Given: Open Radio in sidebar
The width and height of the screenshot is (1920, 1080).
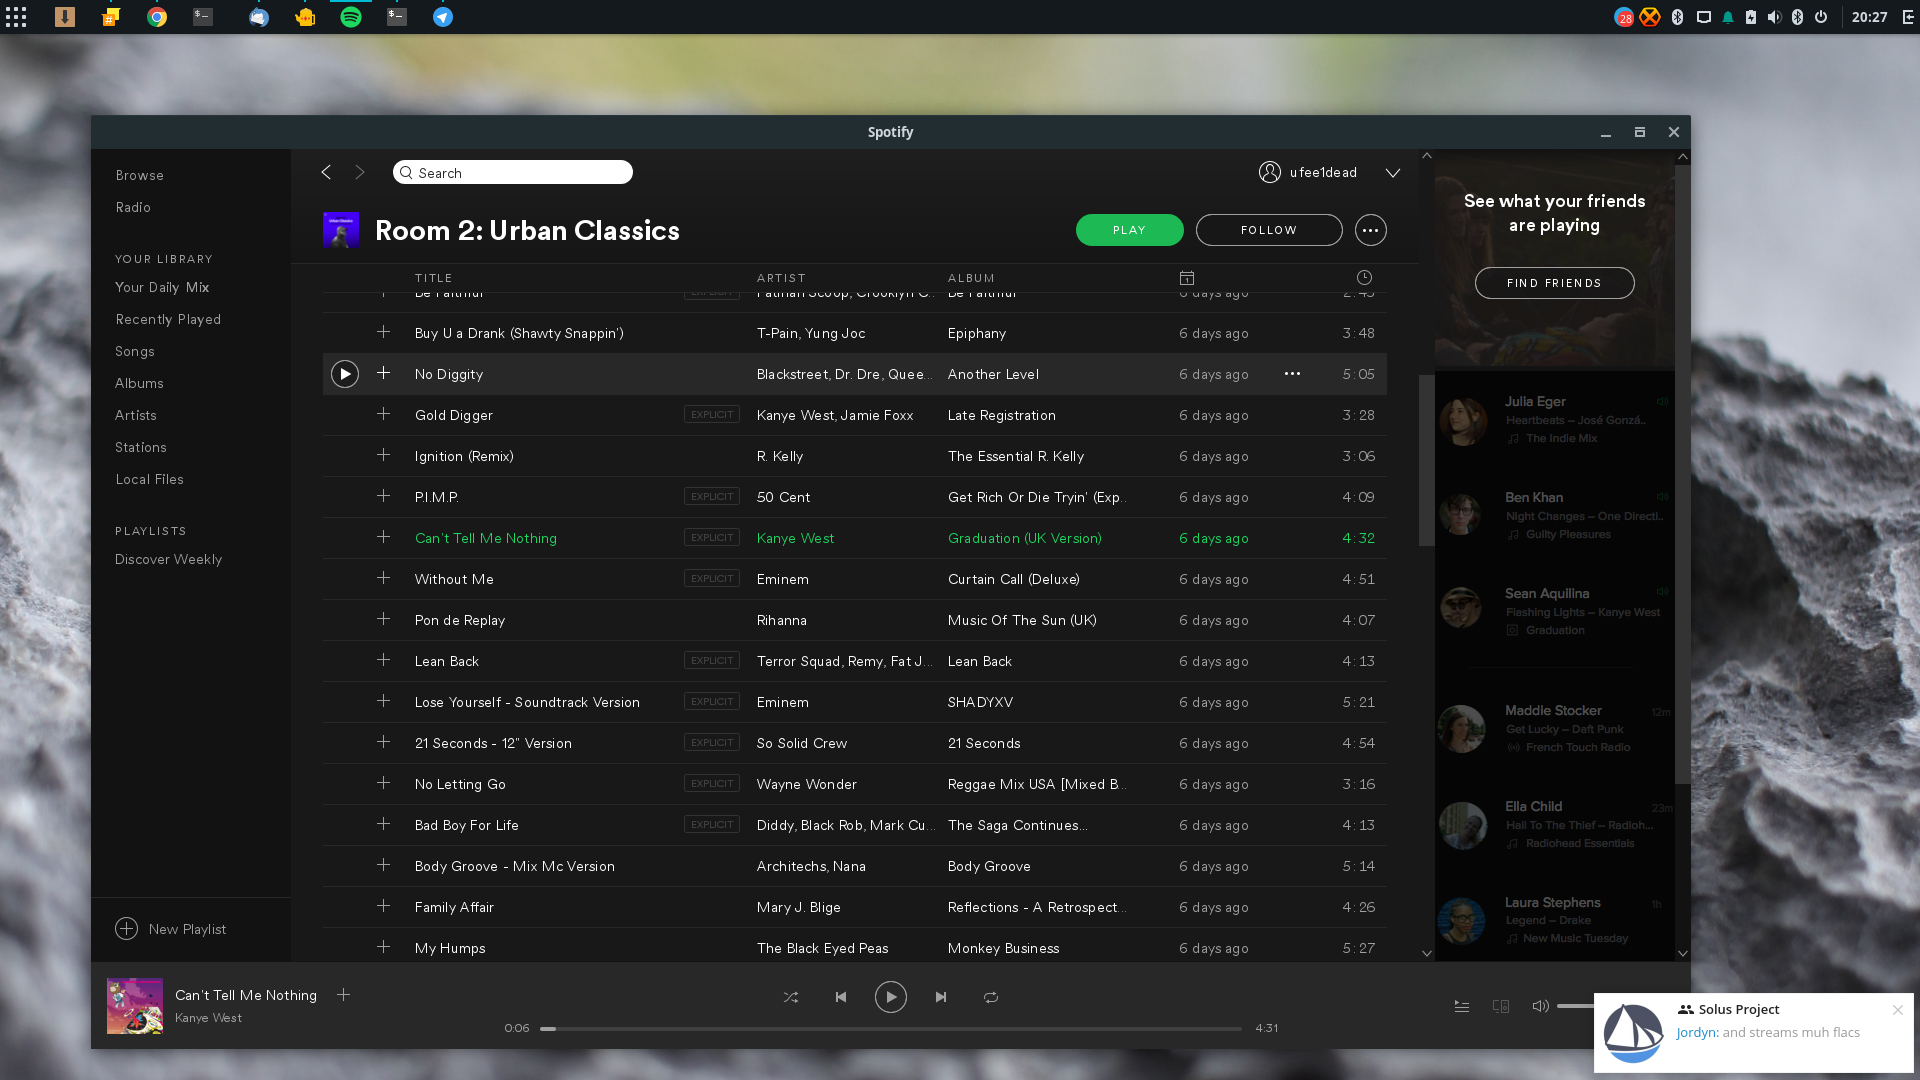Looking at the screenshot, I should tap(133, 207).
